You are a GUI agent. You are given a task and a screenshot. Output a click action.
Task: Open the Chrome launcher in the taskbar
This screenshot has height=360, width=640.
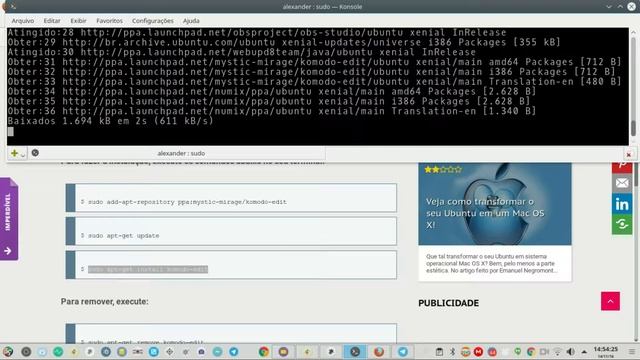click(264, 351)
